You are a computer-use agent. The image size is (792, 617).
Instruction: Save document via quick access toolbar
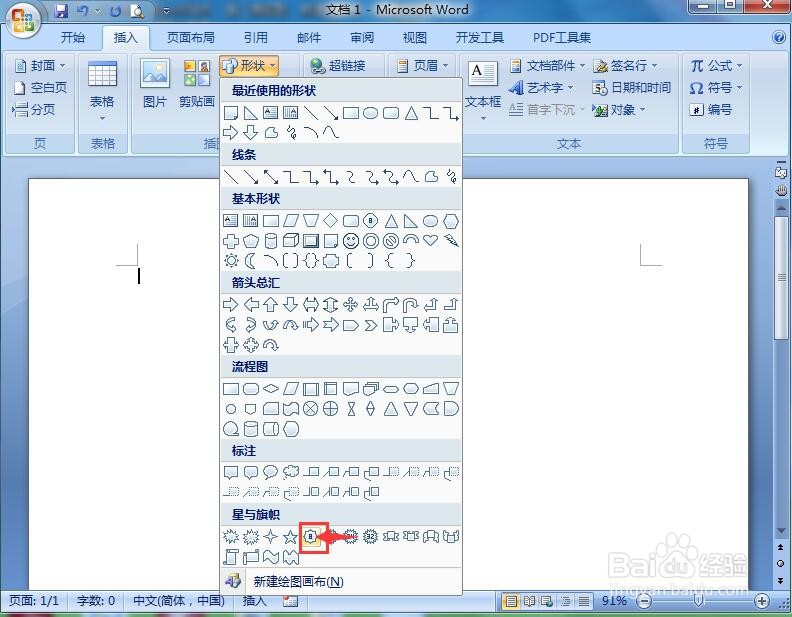(x=62, y=11)
